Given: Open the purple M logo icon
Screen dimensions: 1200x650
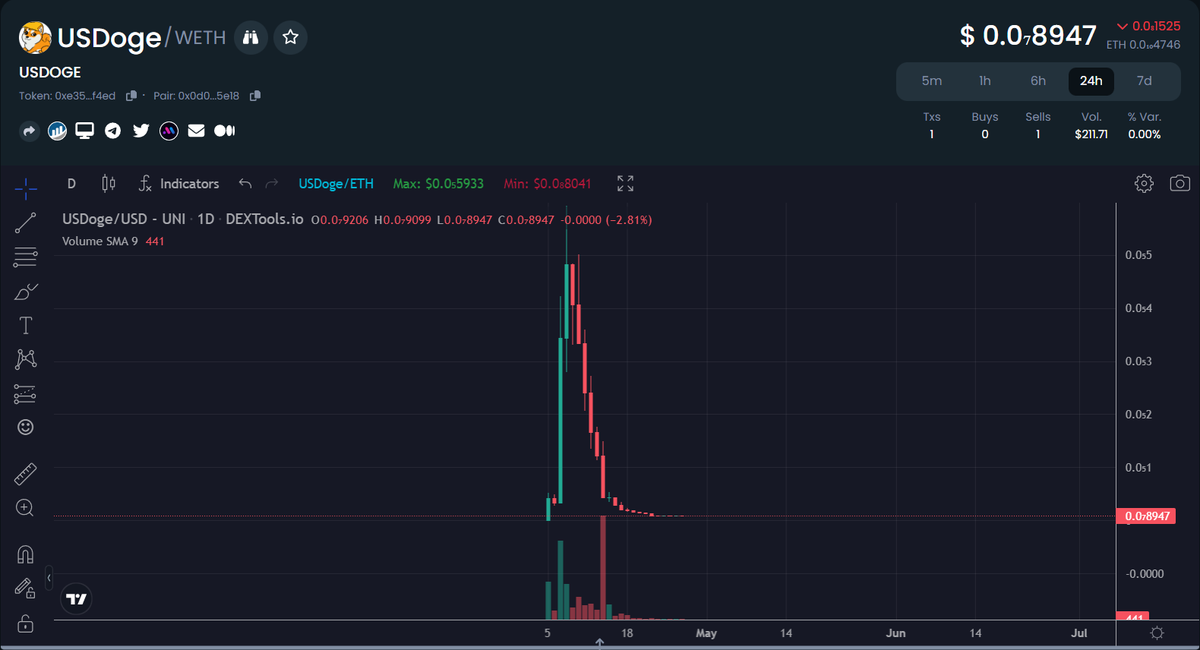Looking at the screenshot, I should tap(169, 131).
